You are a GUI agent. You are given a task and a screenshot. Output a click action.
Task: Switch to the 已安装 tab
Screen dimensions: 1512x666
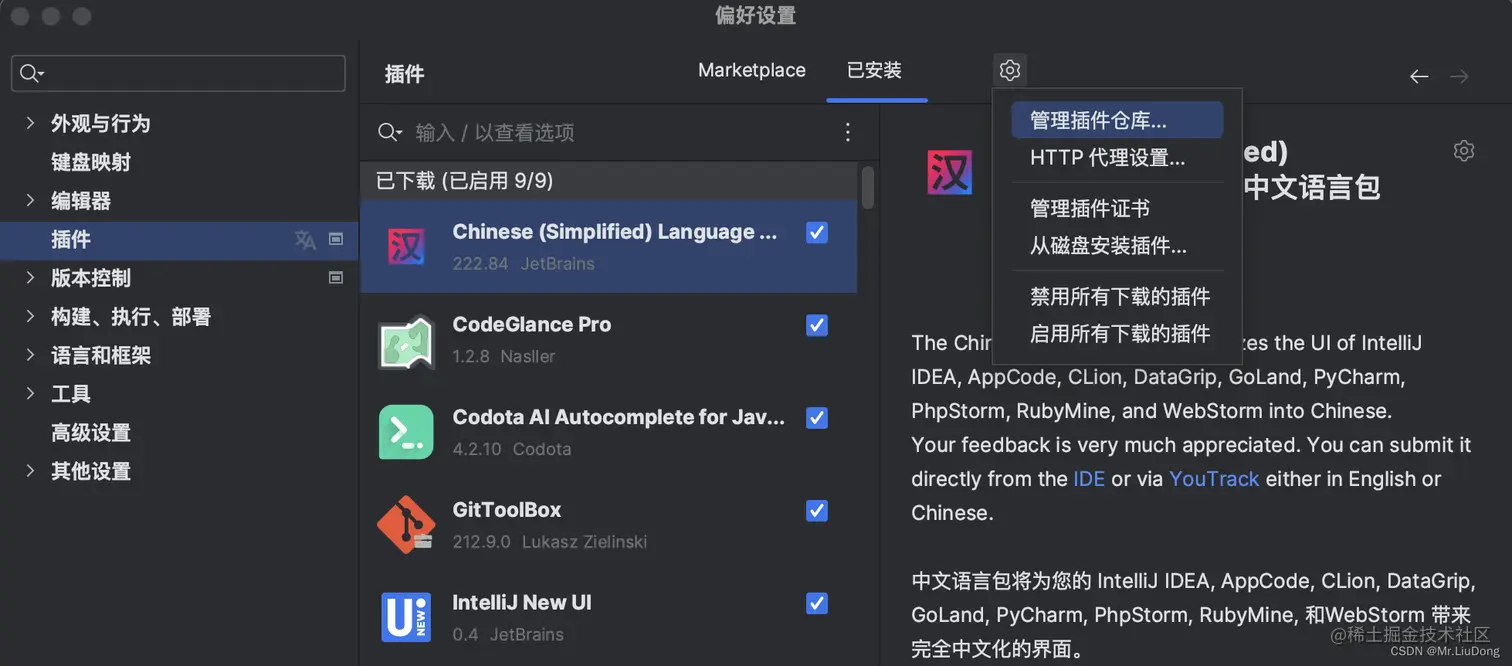pyautogui.click(x=875, y=70)
